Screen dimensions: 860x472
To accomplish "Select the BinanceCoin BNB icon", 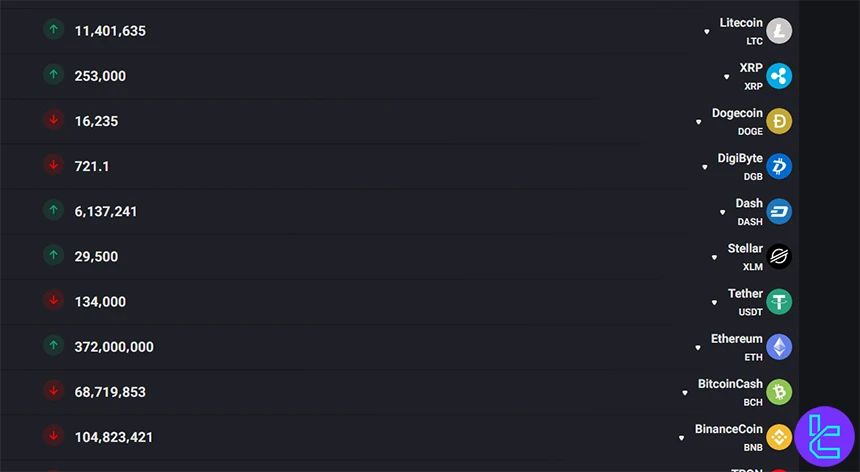I will (779, 437).
